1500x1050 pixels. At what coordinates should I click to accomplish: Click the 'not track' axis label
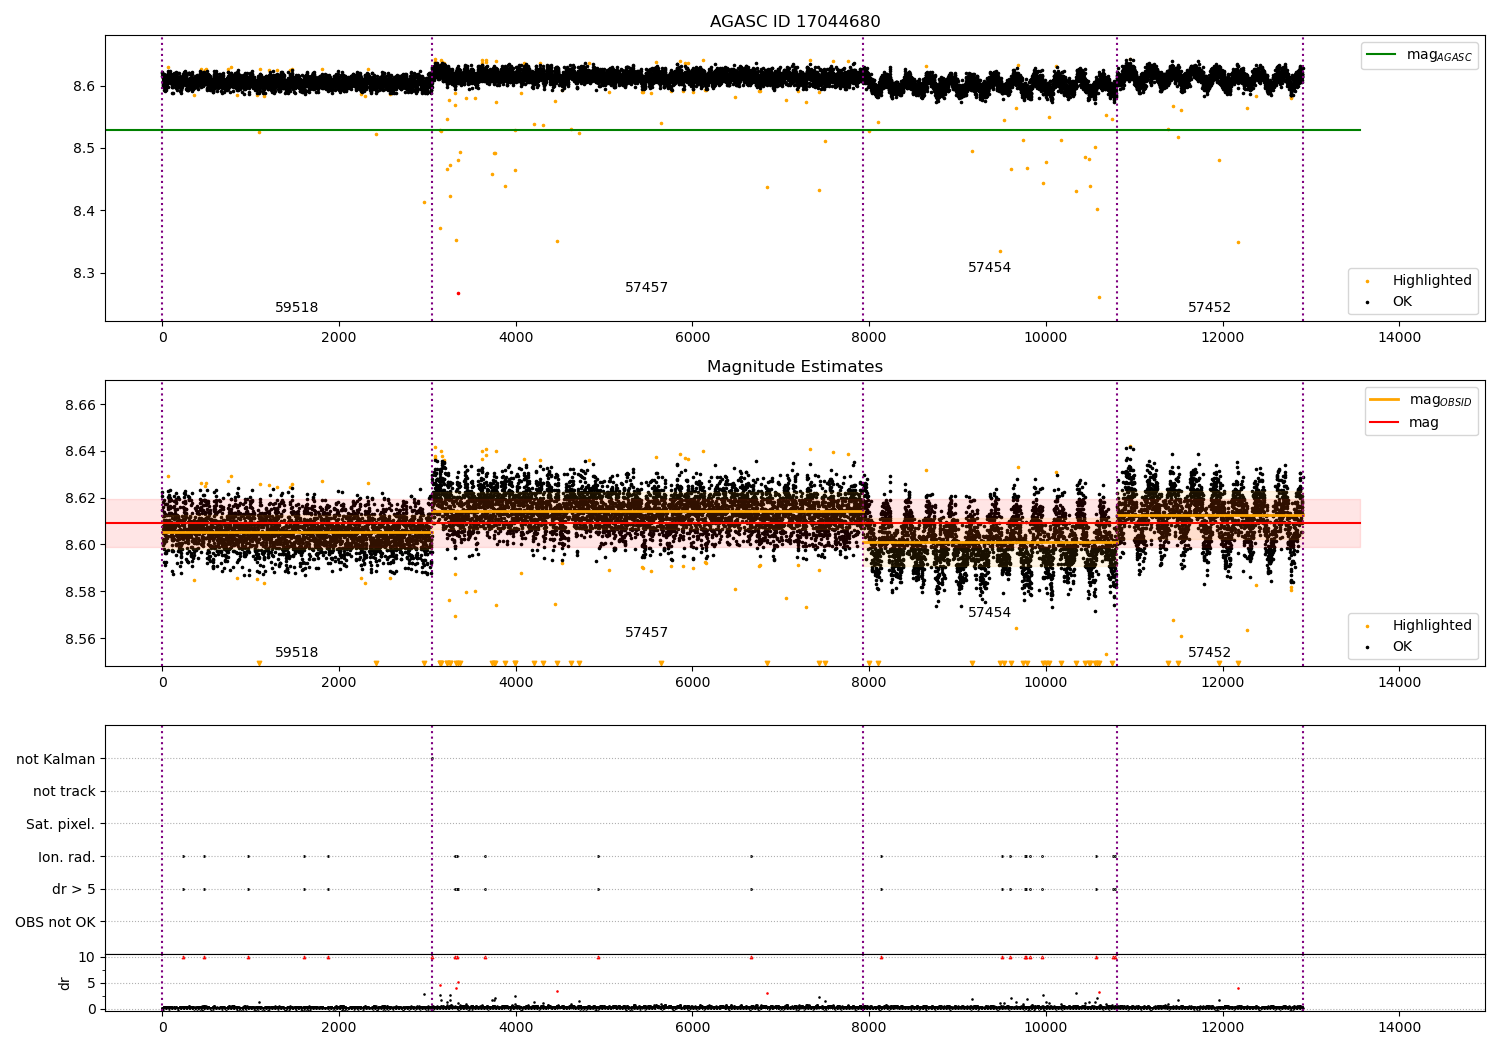click(x=64, y=792)
